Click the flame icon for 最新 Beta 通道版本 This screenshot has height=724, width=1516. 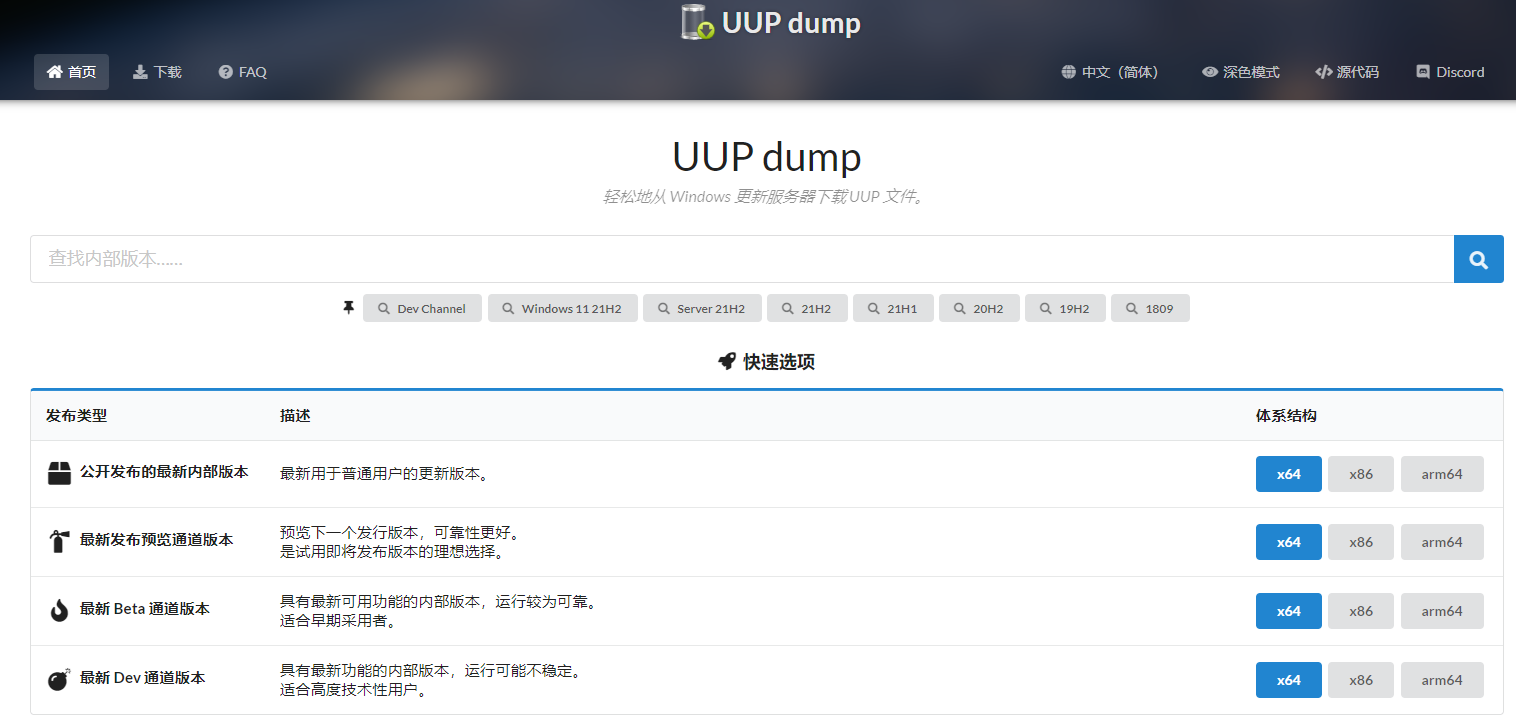click(x=59, y=610)
